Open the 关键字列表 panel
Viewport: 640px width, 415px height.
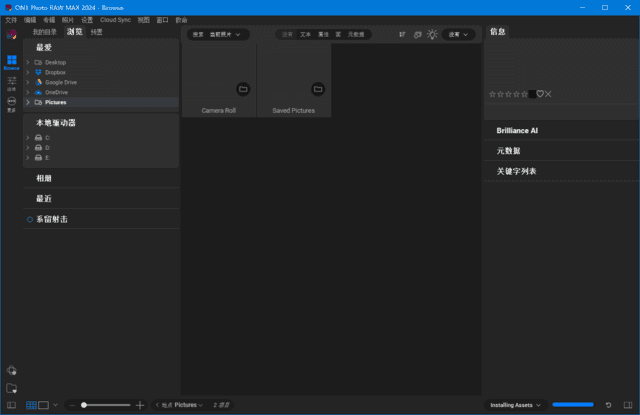click(516, 171)
